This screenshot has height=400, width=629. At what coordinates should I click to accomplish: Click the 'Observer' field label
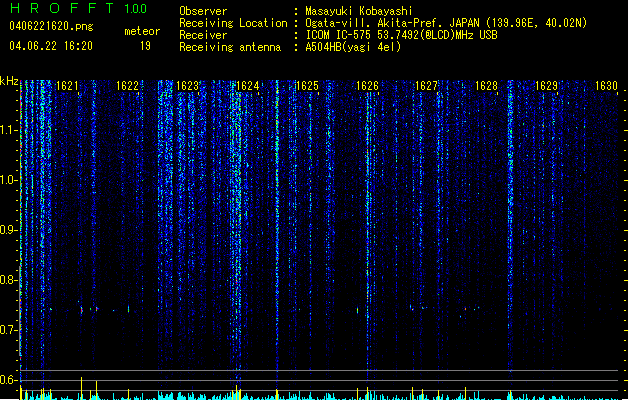pos(203,11)
